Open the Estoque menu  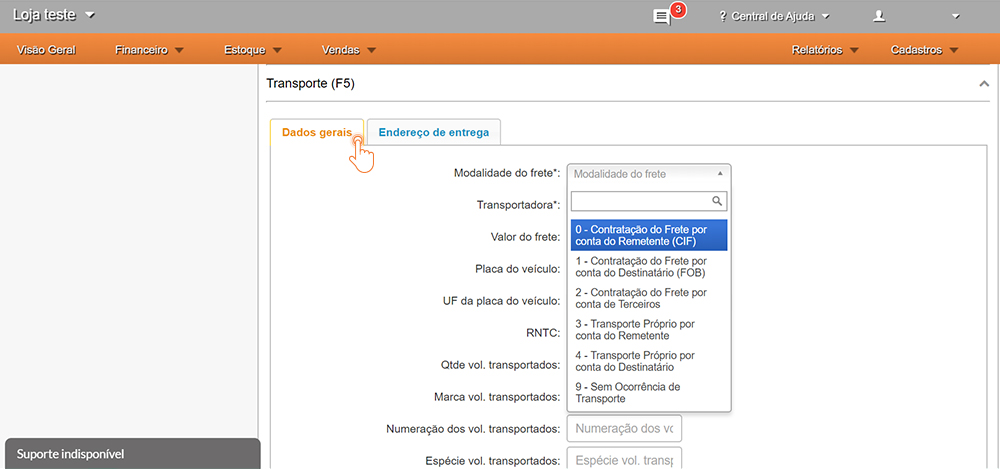tap(253, 49)
